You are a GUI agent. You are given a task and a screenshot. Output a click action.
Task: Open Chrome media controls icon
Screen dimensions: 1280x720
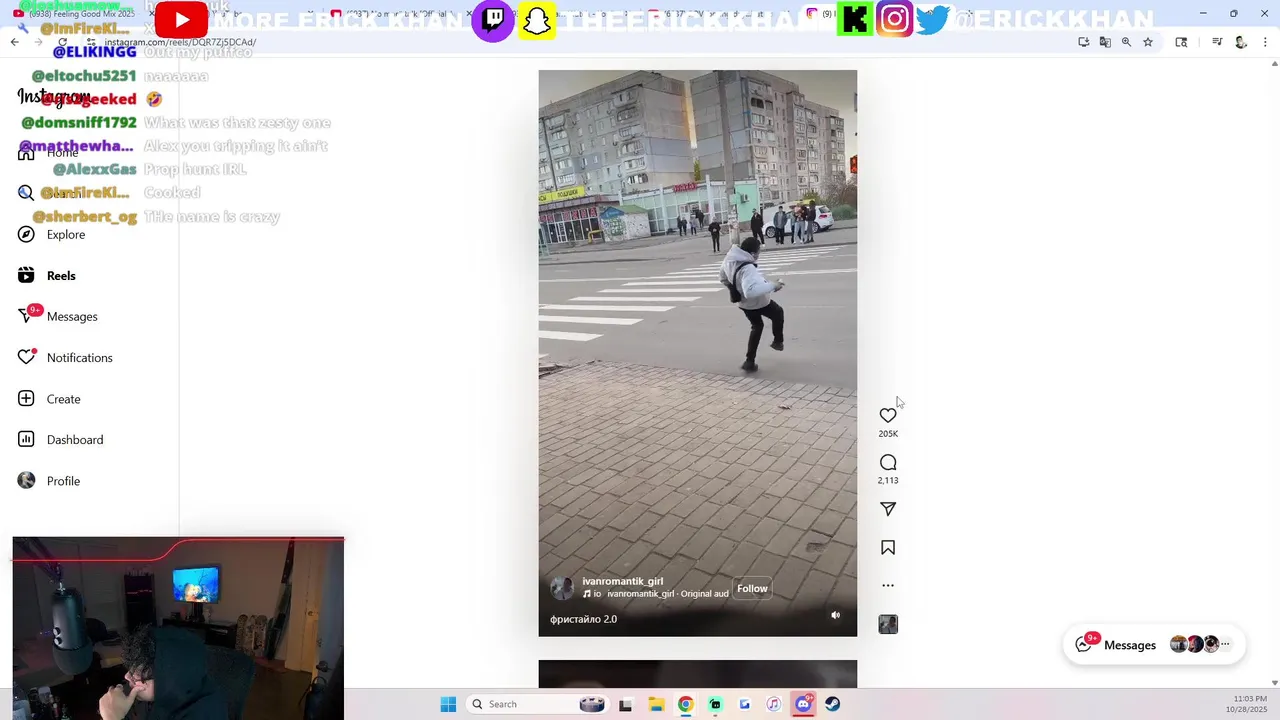click(1217, 42)
